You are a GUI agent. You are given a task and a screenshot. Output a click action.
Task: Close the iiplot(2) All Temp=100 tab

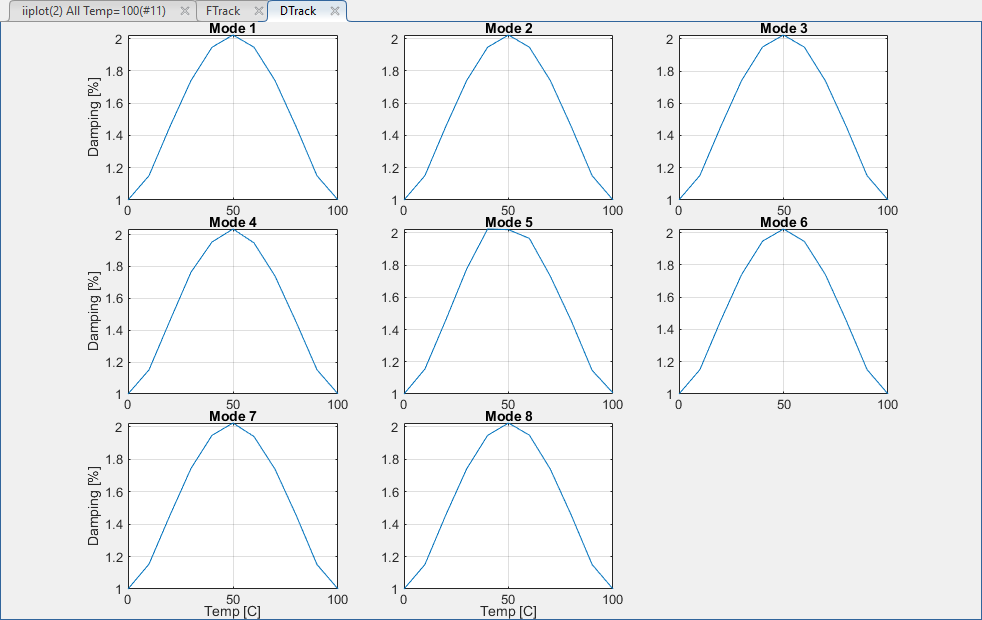(x=184, y=11)
